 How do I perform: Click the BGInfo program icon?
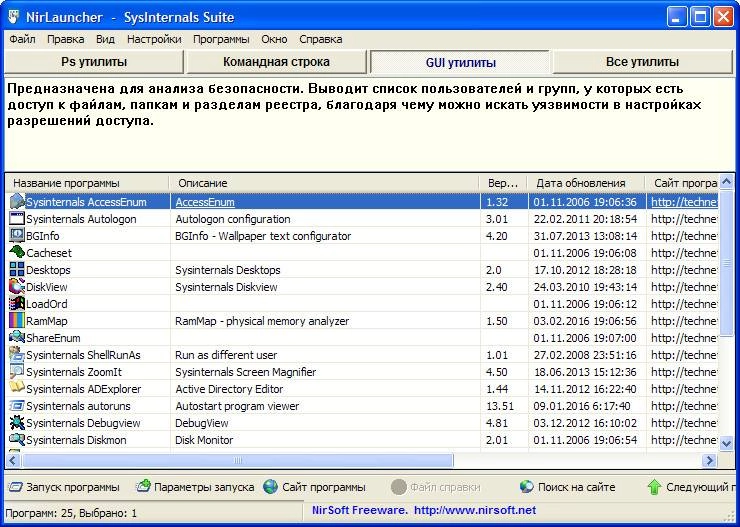pyautogui.click(x=17, y=235)
